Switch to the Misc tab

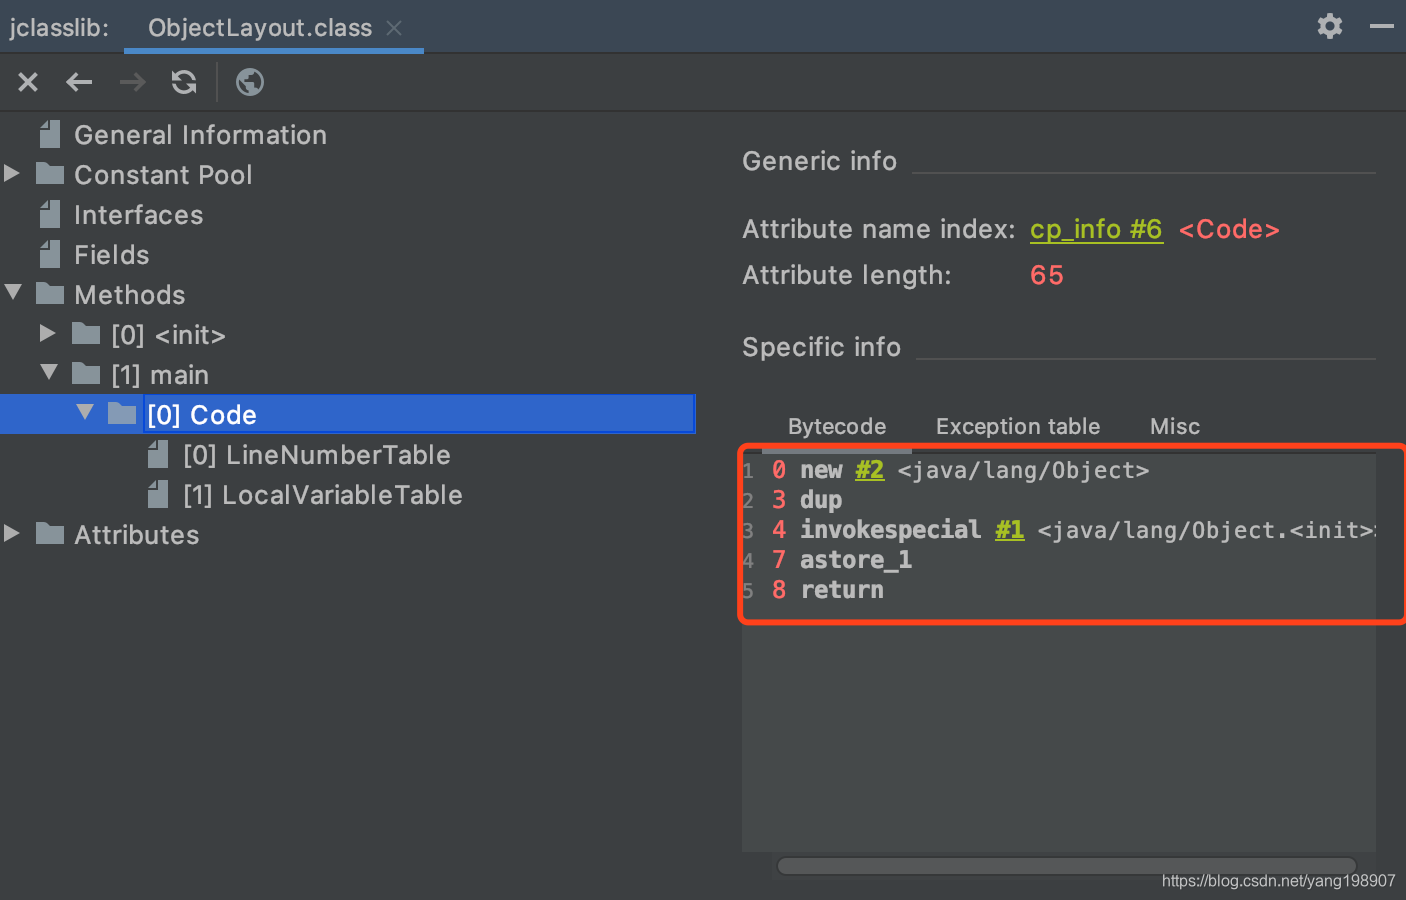(x=1175, y=427)
